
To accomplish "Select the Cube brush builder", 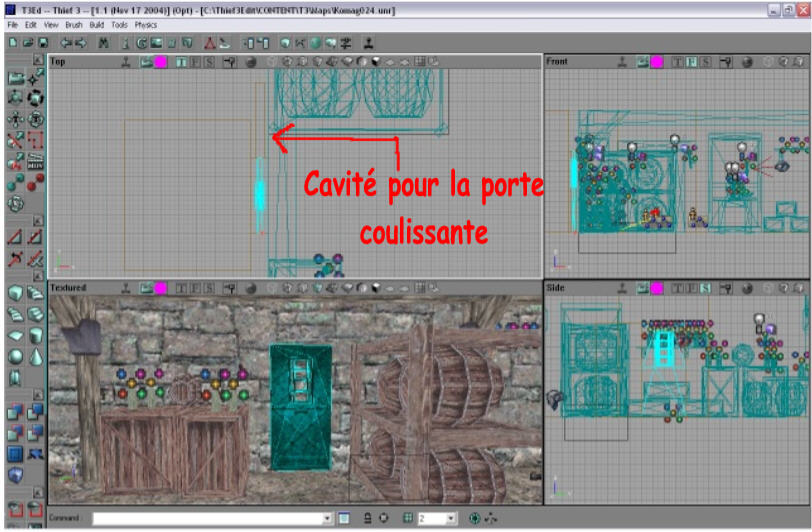I will tap(16, 293).
